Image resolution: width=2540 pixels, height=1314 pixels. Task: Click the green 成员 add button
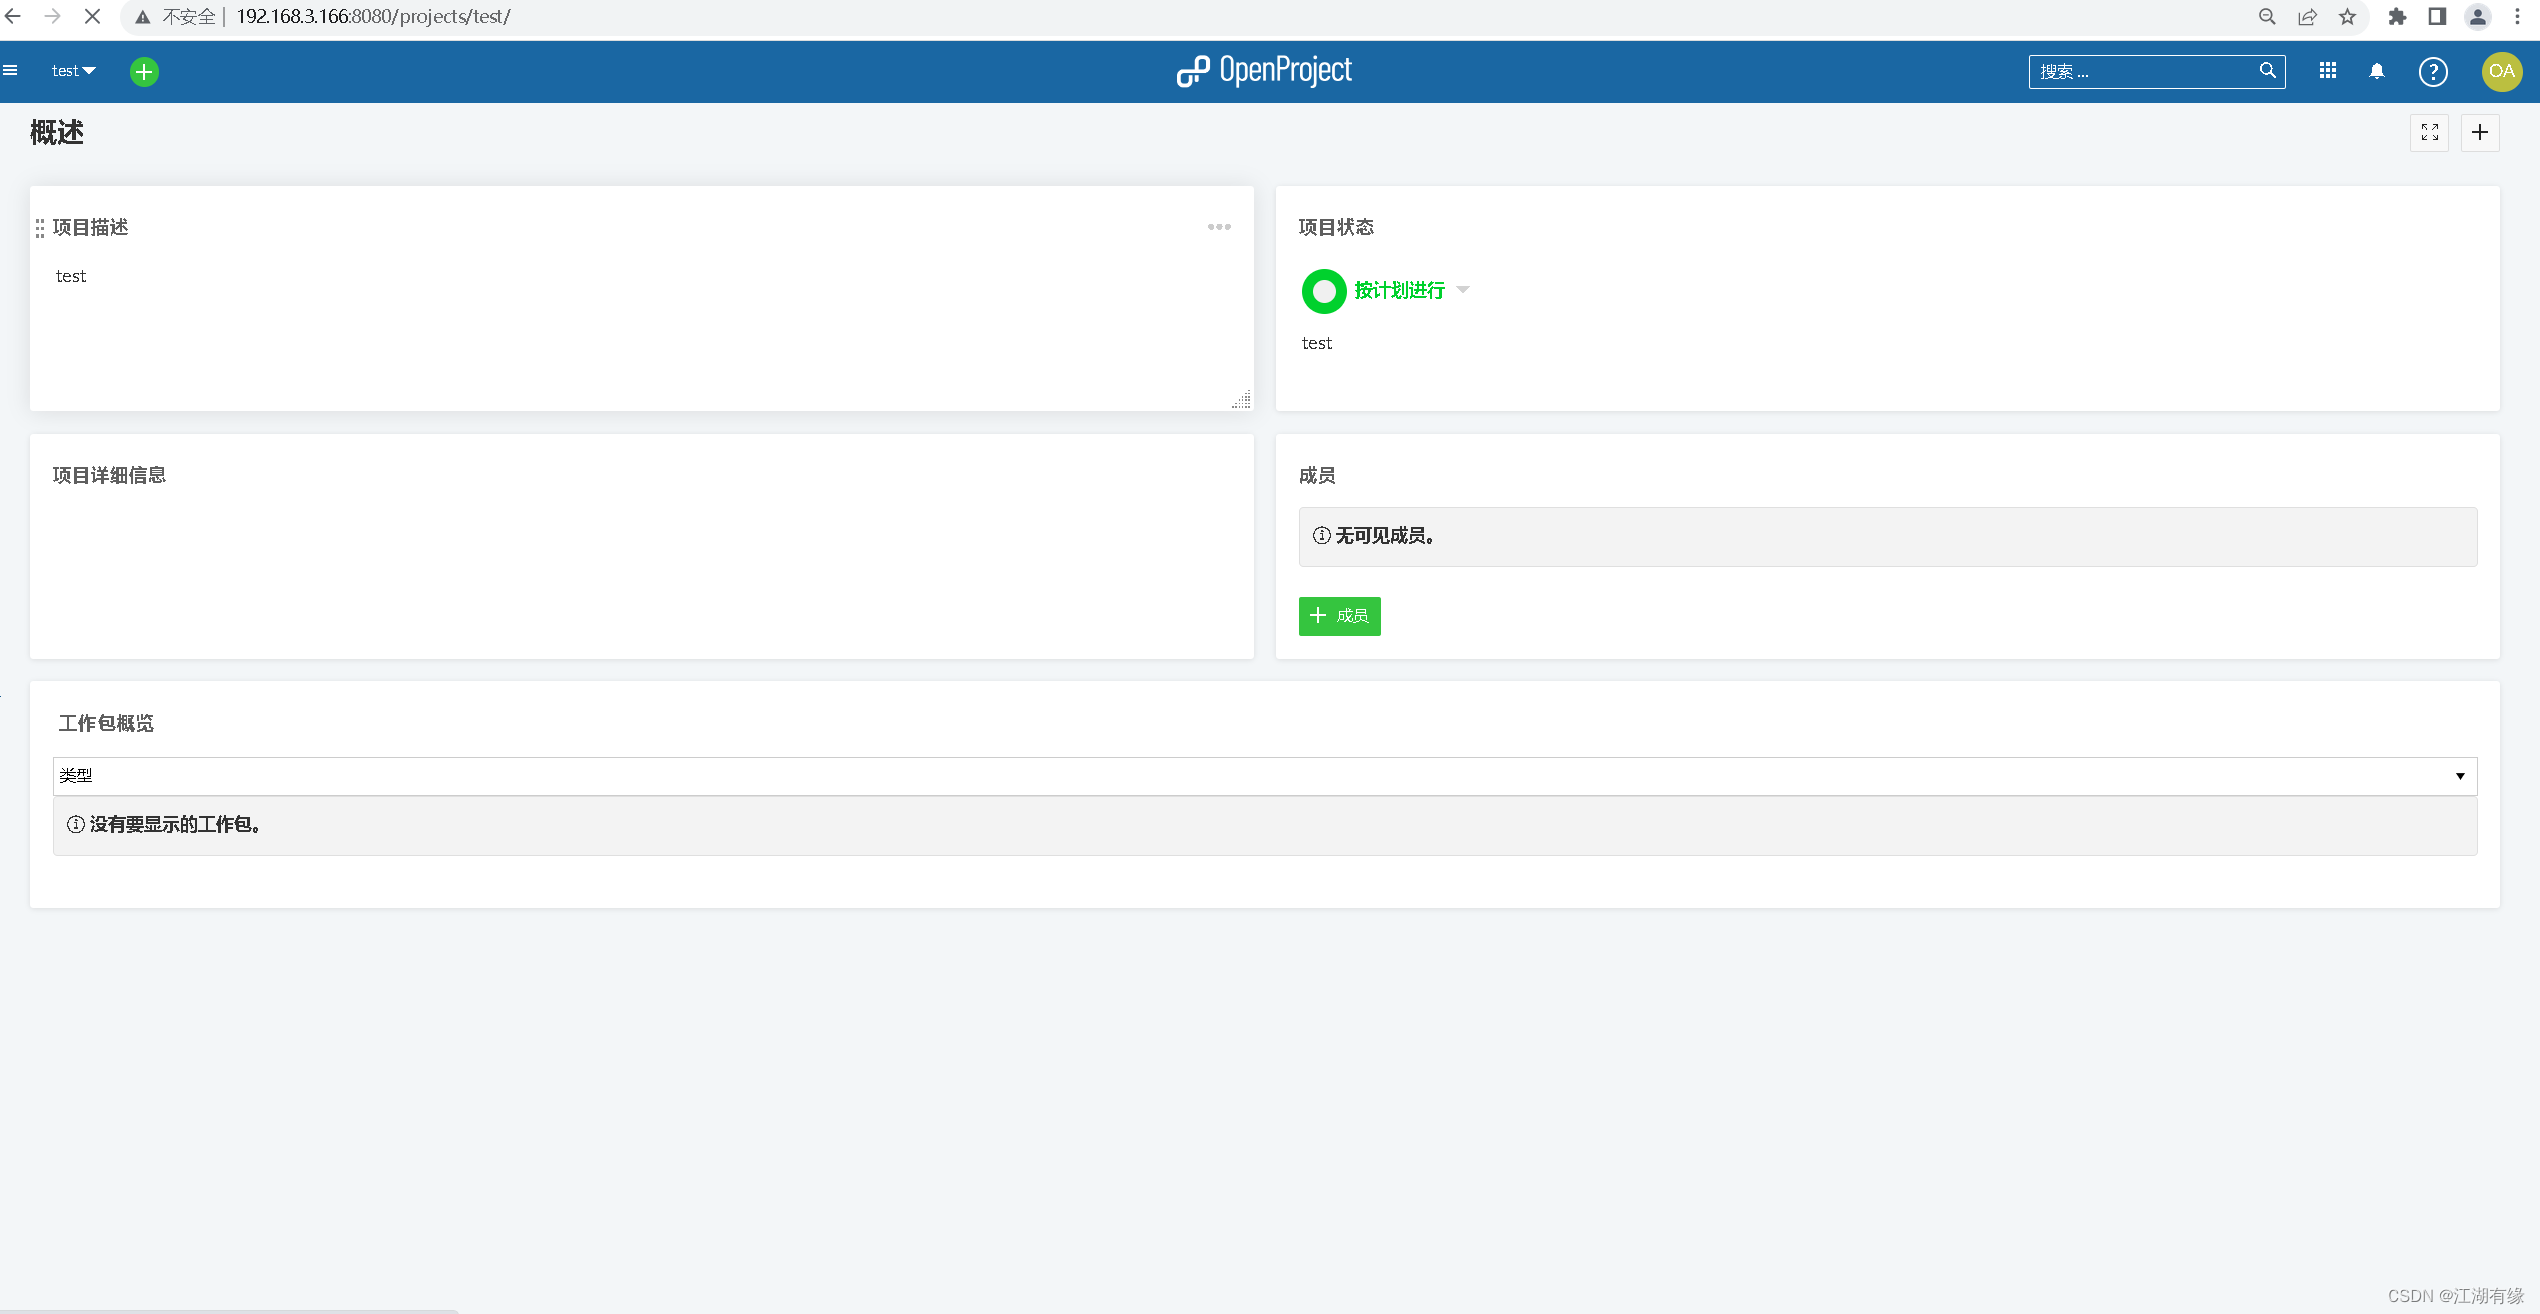[x=1339, y=616]
